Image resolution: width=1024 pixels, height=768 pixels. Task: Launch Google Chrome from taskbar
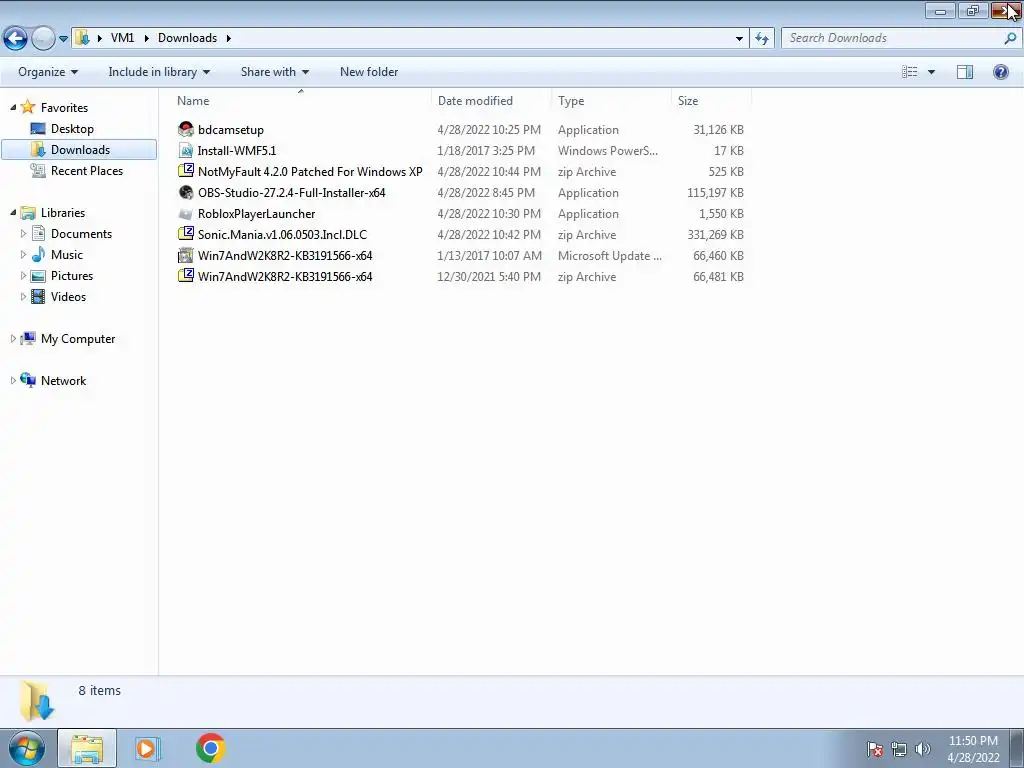[x=210, y=748]
